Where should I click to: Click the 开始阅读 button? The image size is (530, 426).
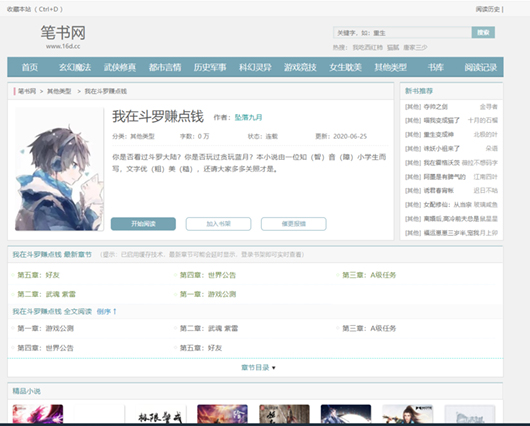click(143, 224)
